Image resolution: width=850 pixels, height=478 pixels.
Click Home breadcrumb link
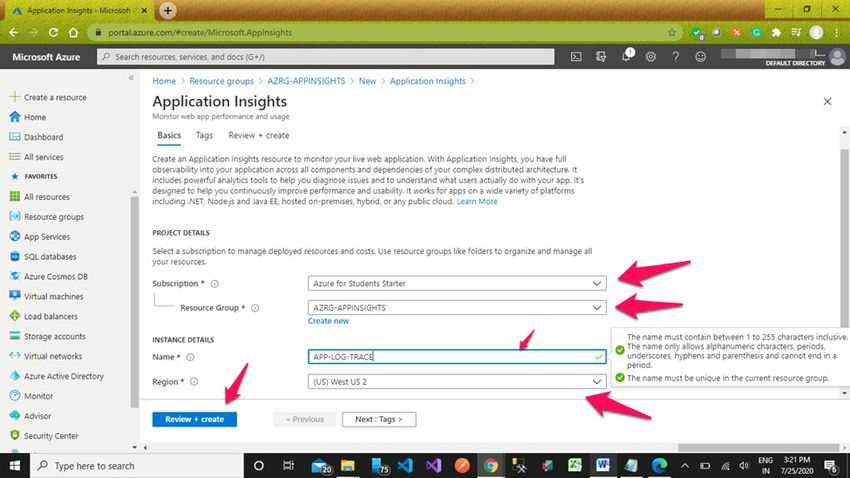164,81
